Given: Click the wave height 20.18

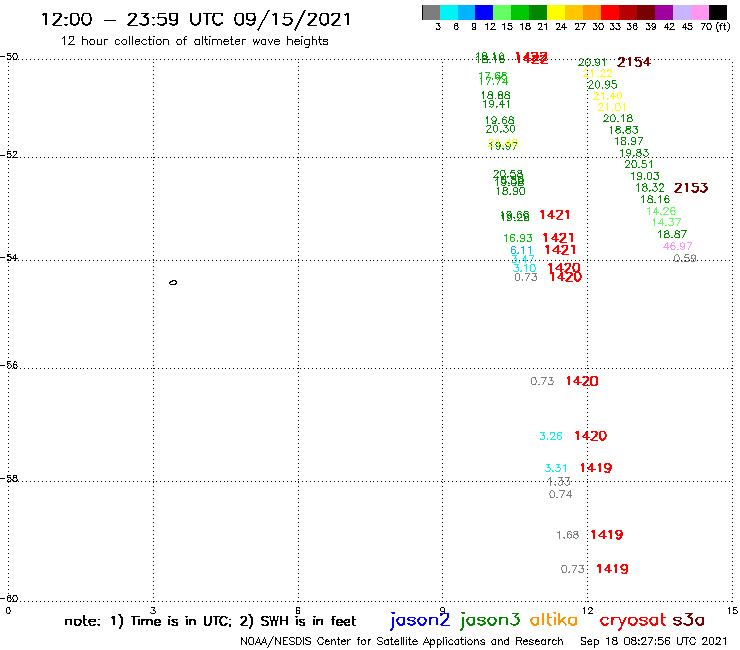Looking at the screenshot, I should (x=618, y=118).
